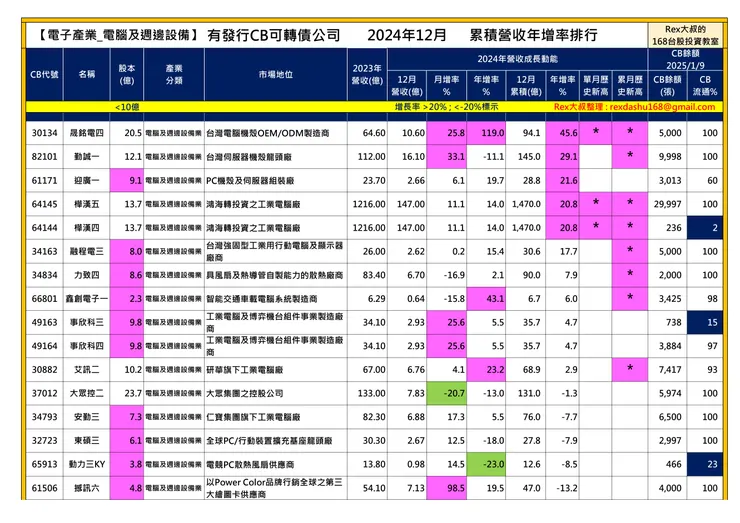Click the highlighted 43.1 yearly growth cell
Screen dimensions: 740x523
(x=486, y=298)
